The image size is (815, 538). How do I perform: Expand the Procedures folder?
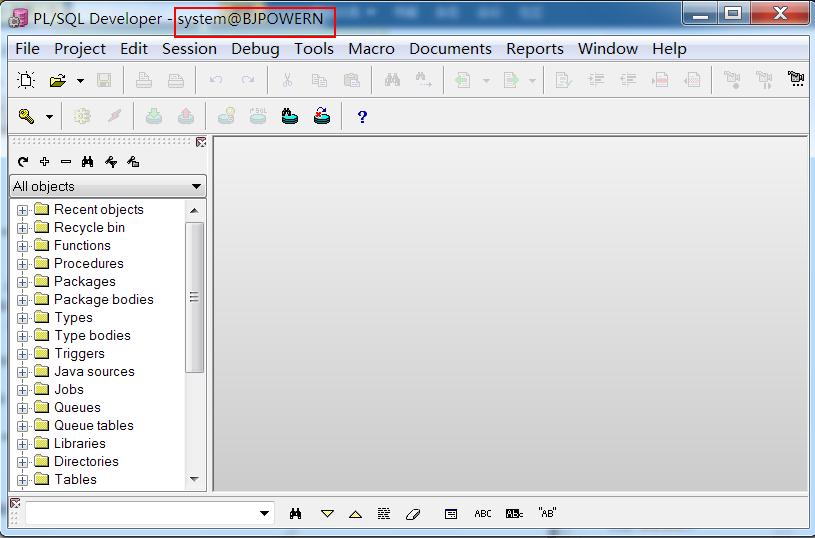(x=22, y=264)
